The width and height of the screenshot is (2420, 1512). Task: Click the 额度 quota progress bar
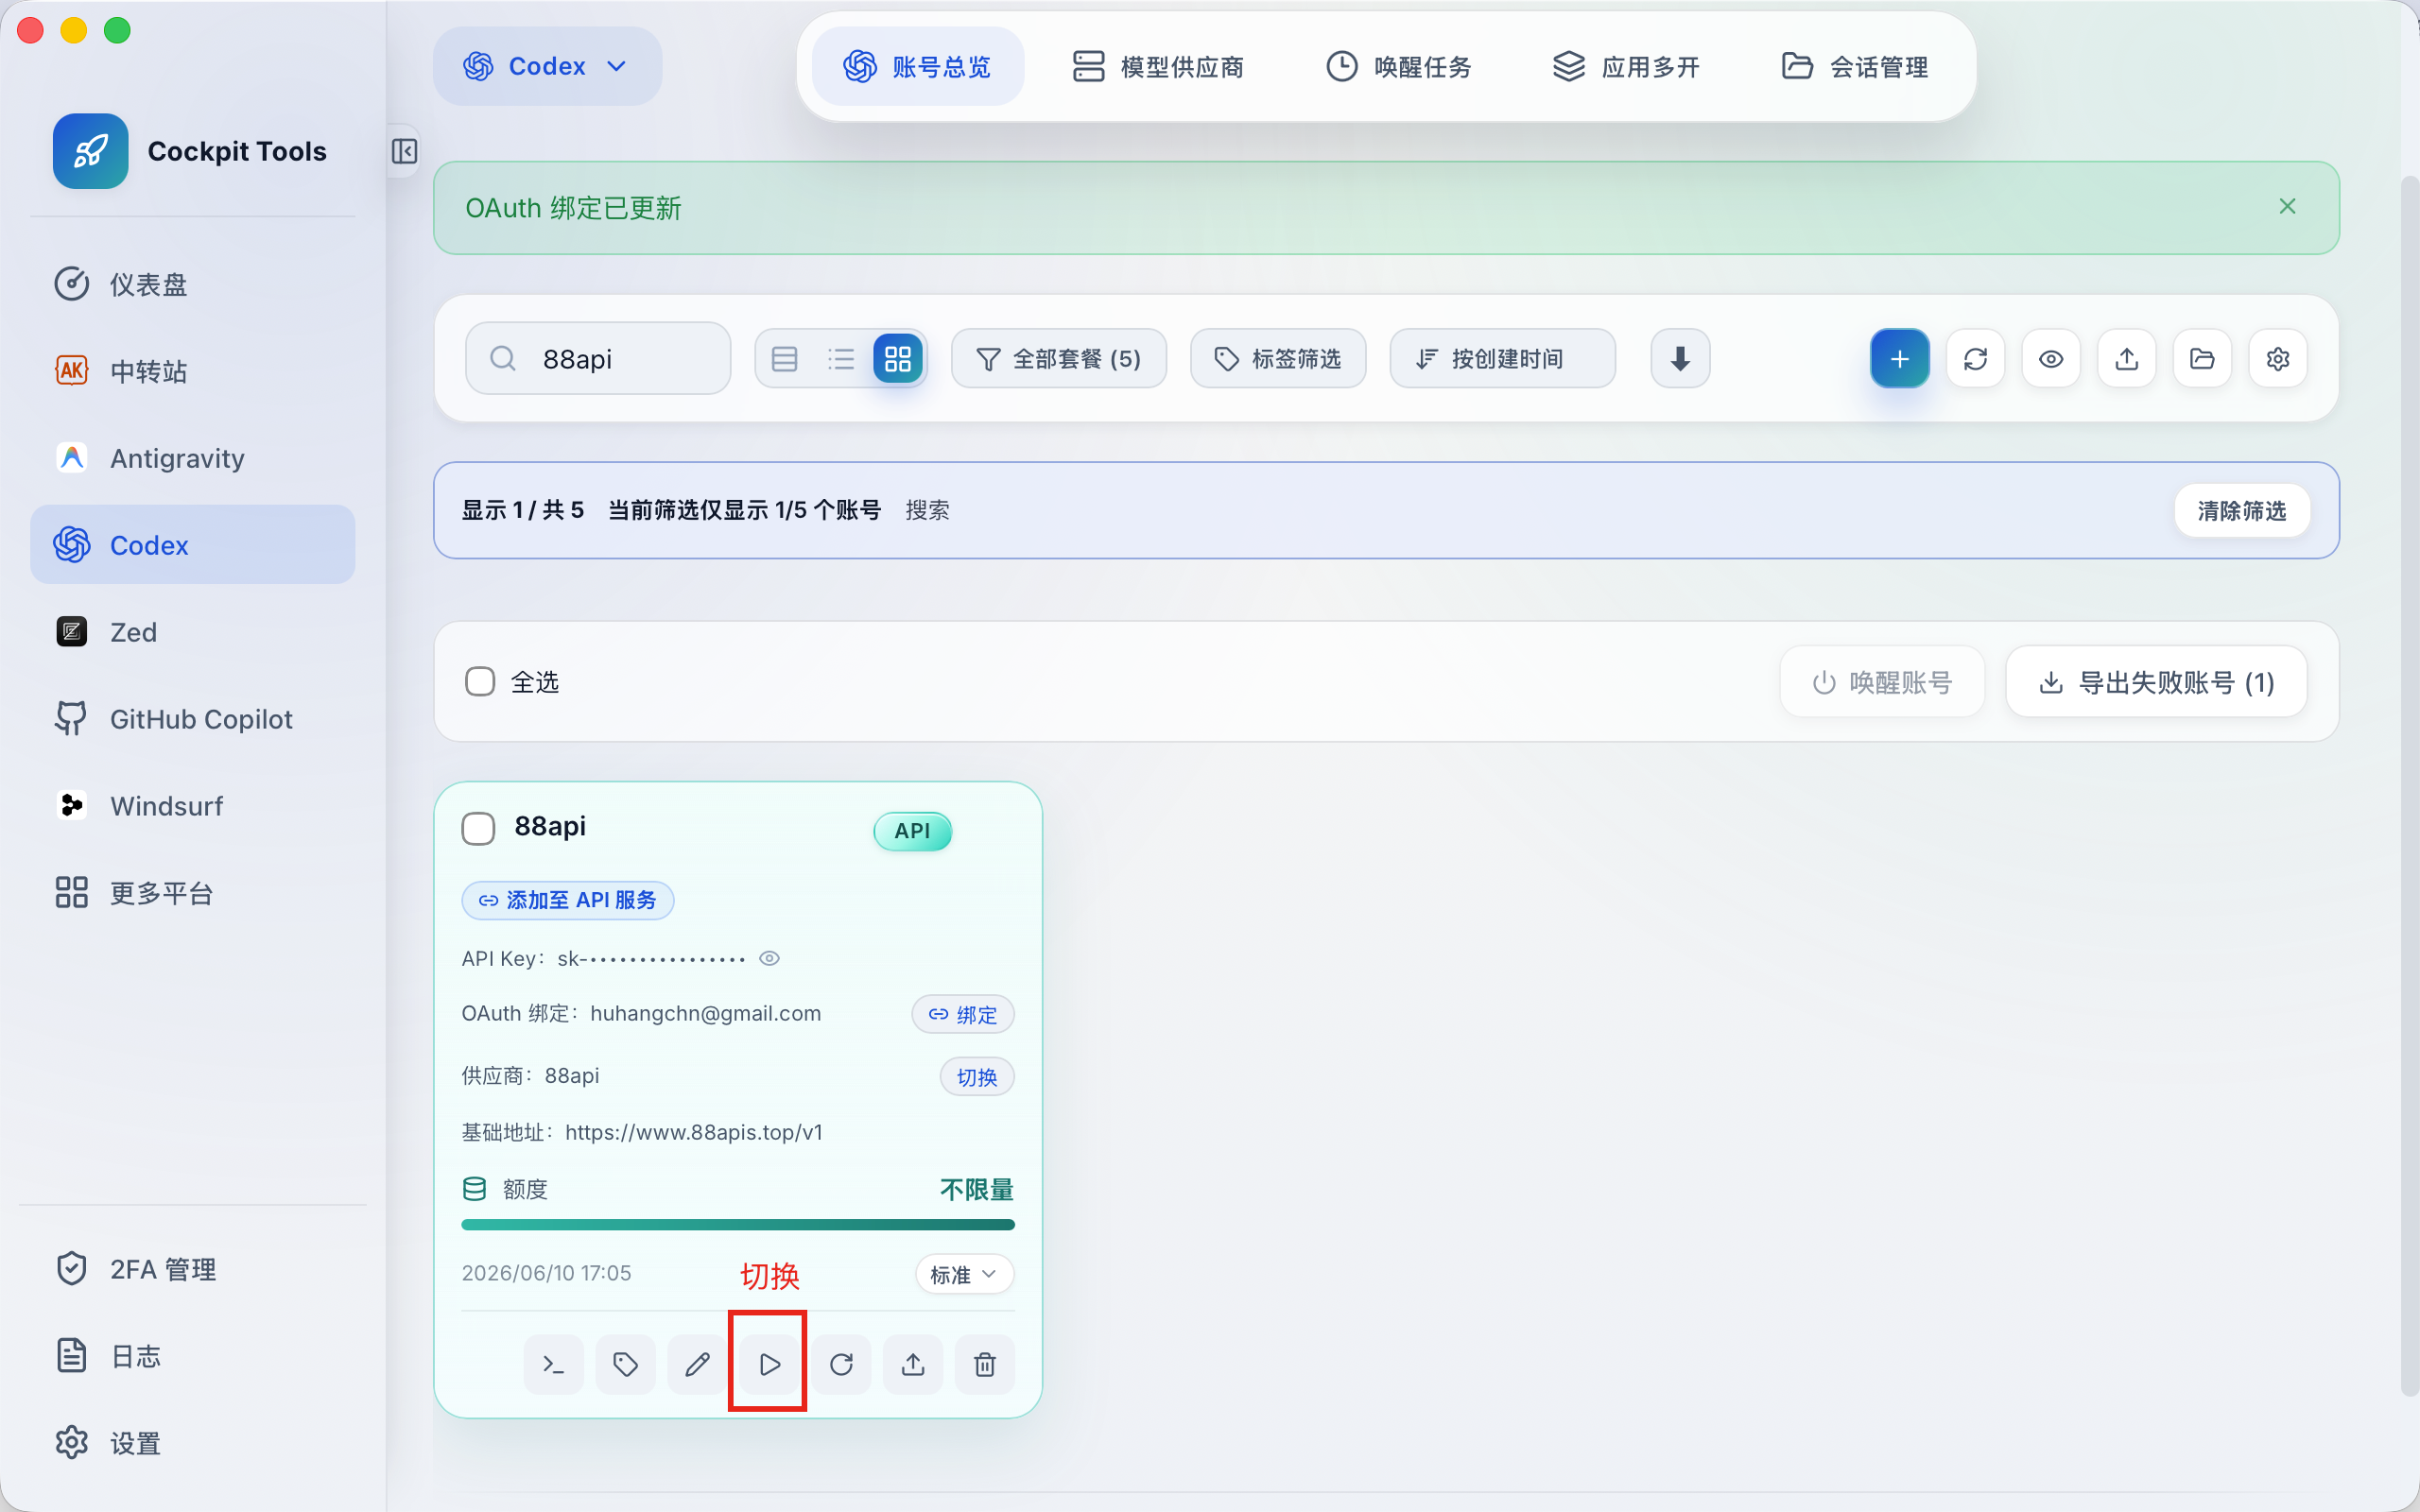pyautogui.click(x=738, y=1224)
